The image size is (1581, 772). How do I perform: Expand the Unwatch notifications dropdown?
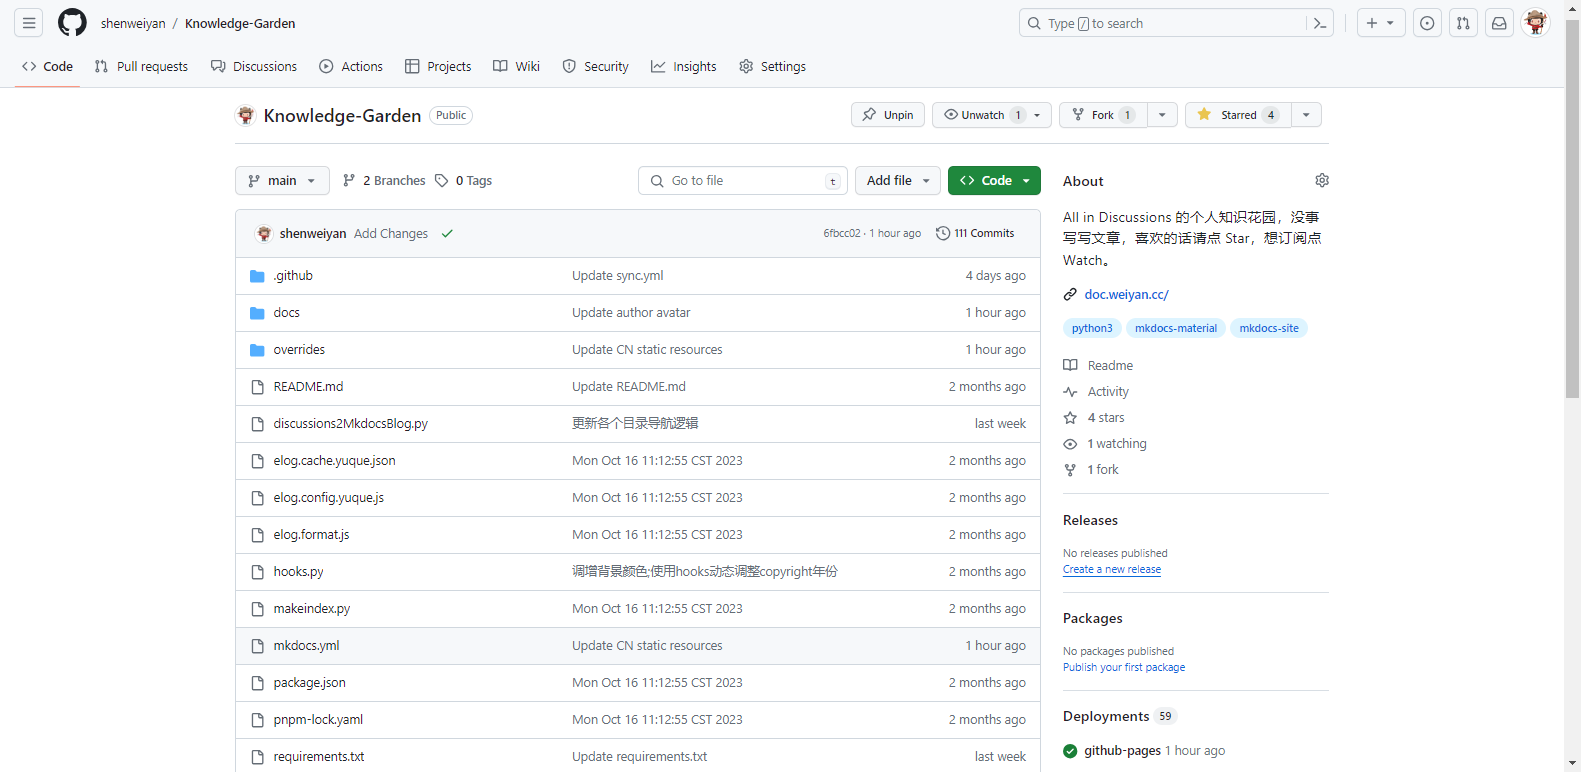(x=992, y=115)
